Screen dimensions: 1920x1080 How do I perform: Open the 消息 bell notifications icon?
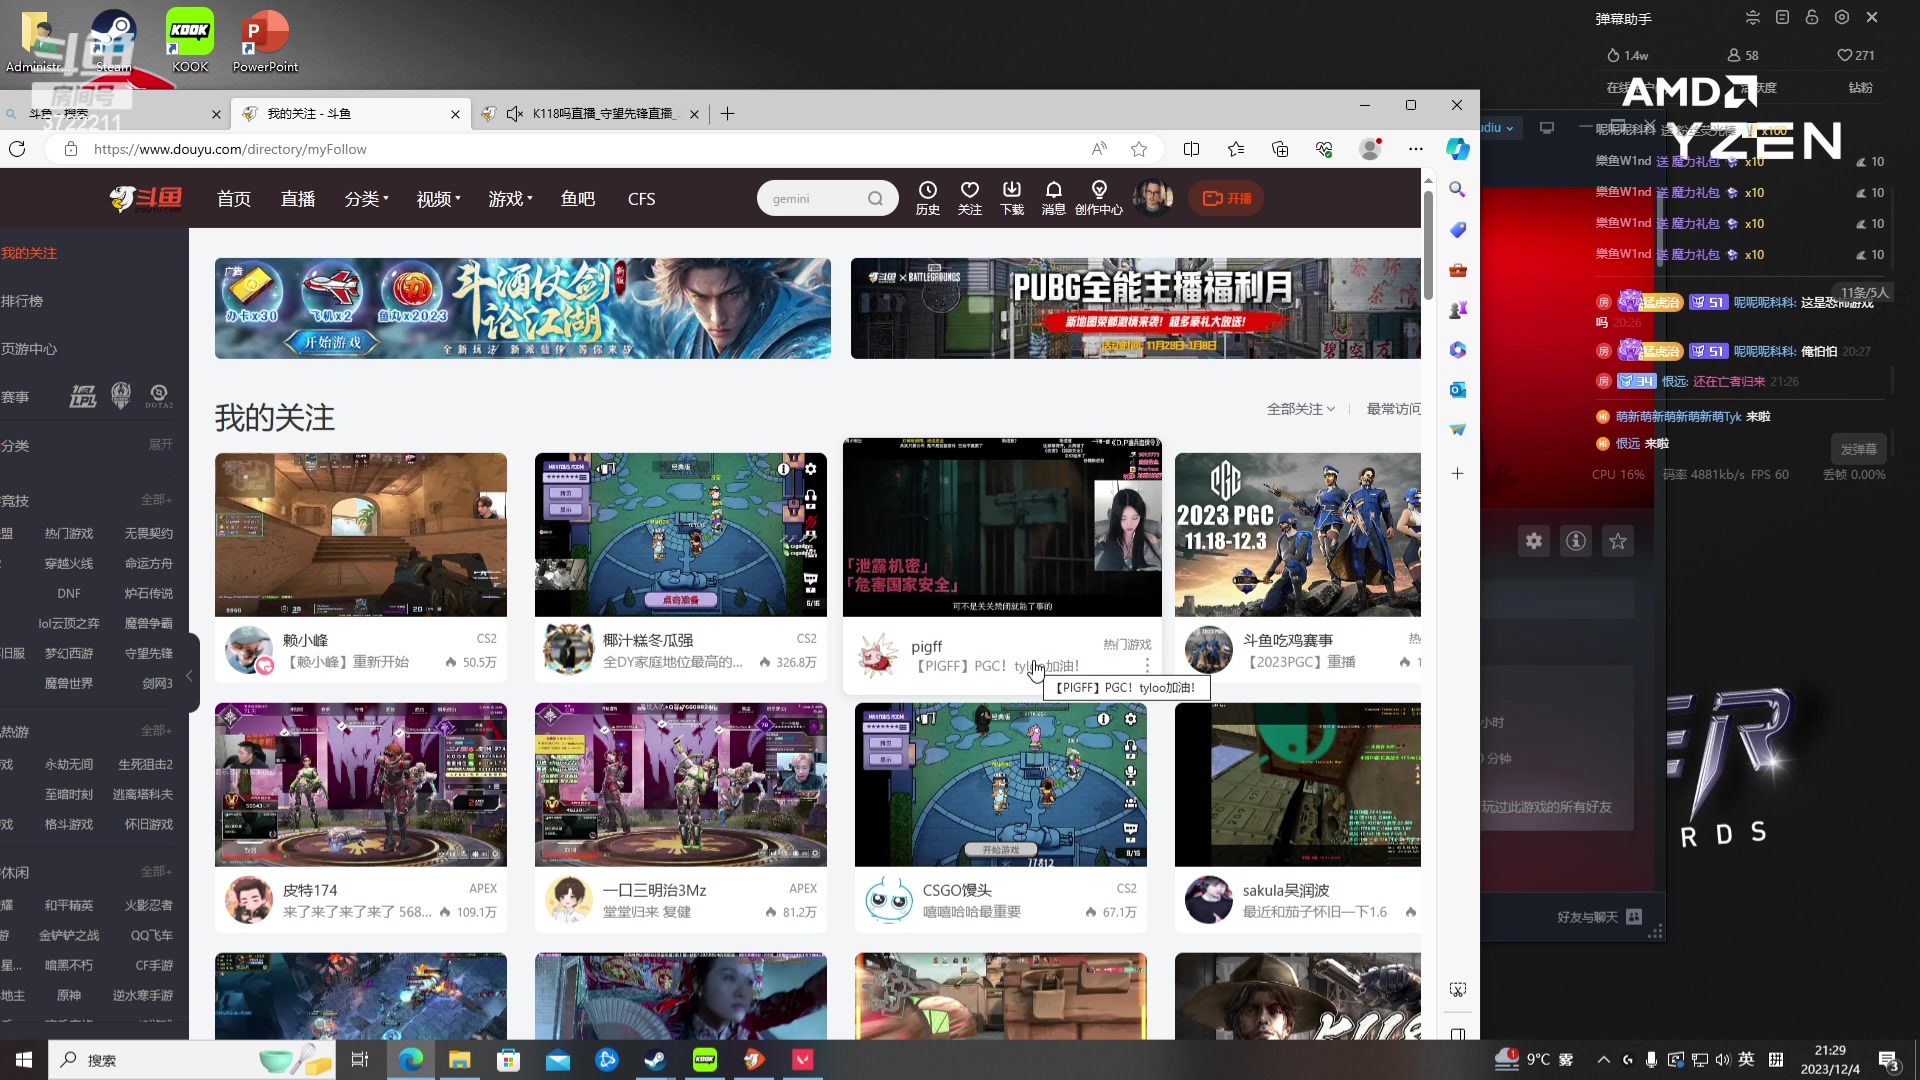pos(1053,198)
